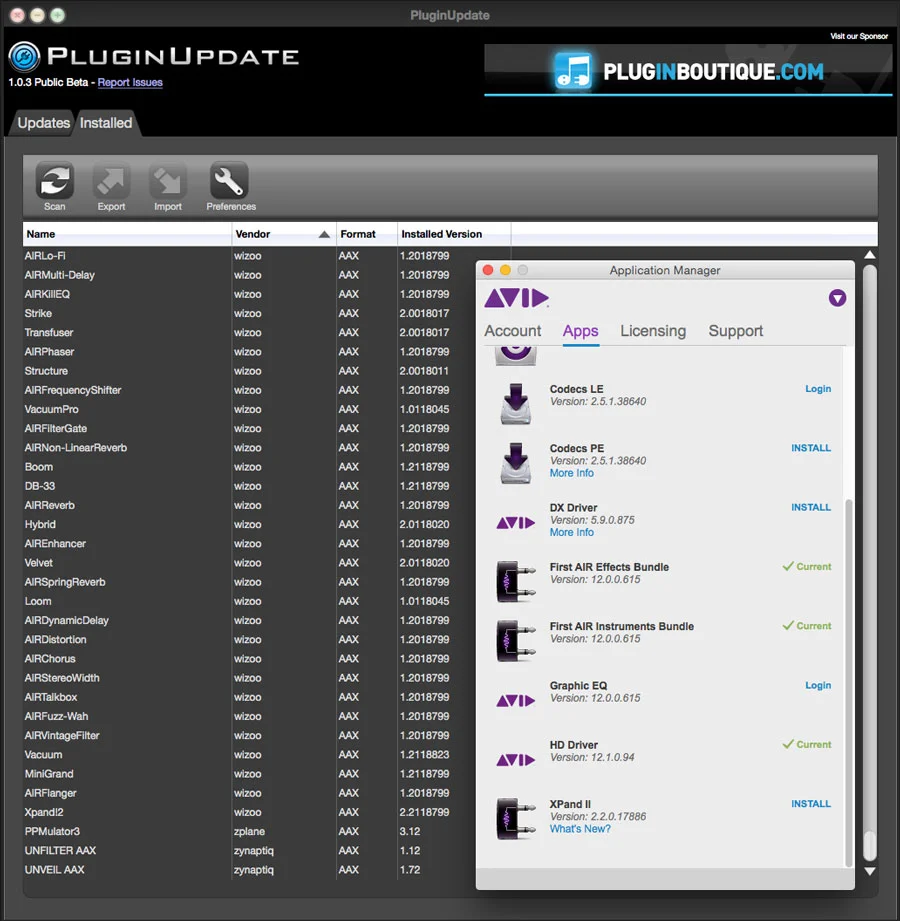Click the DX Driver Avid icon

tap(516, 522)
